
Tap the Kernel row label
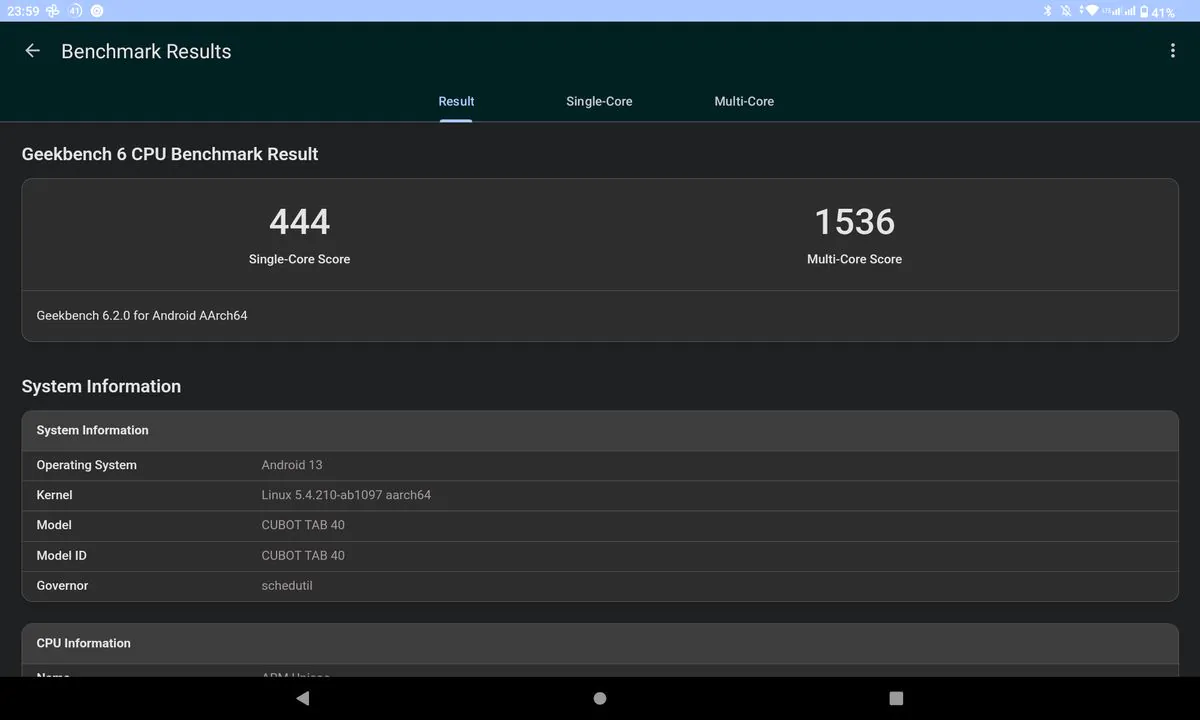54,495
